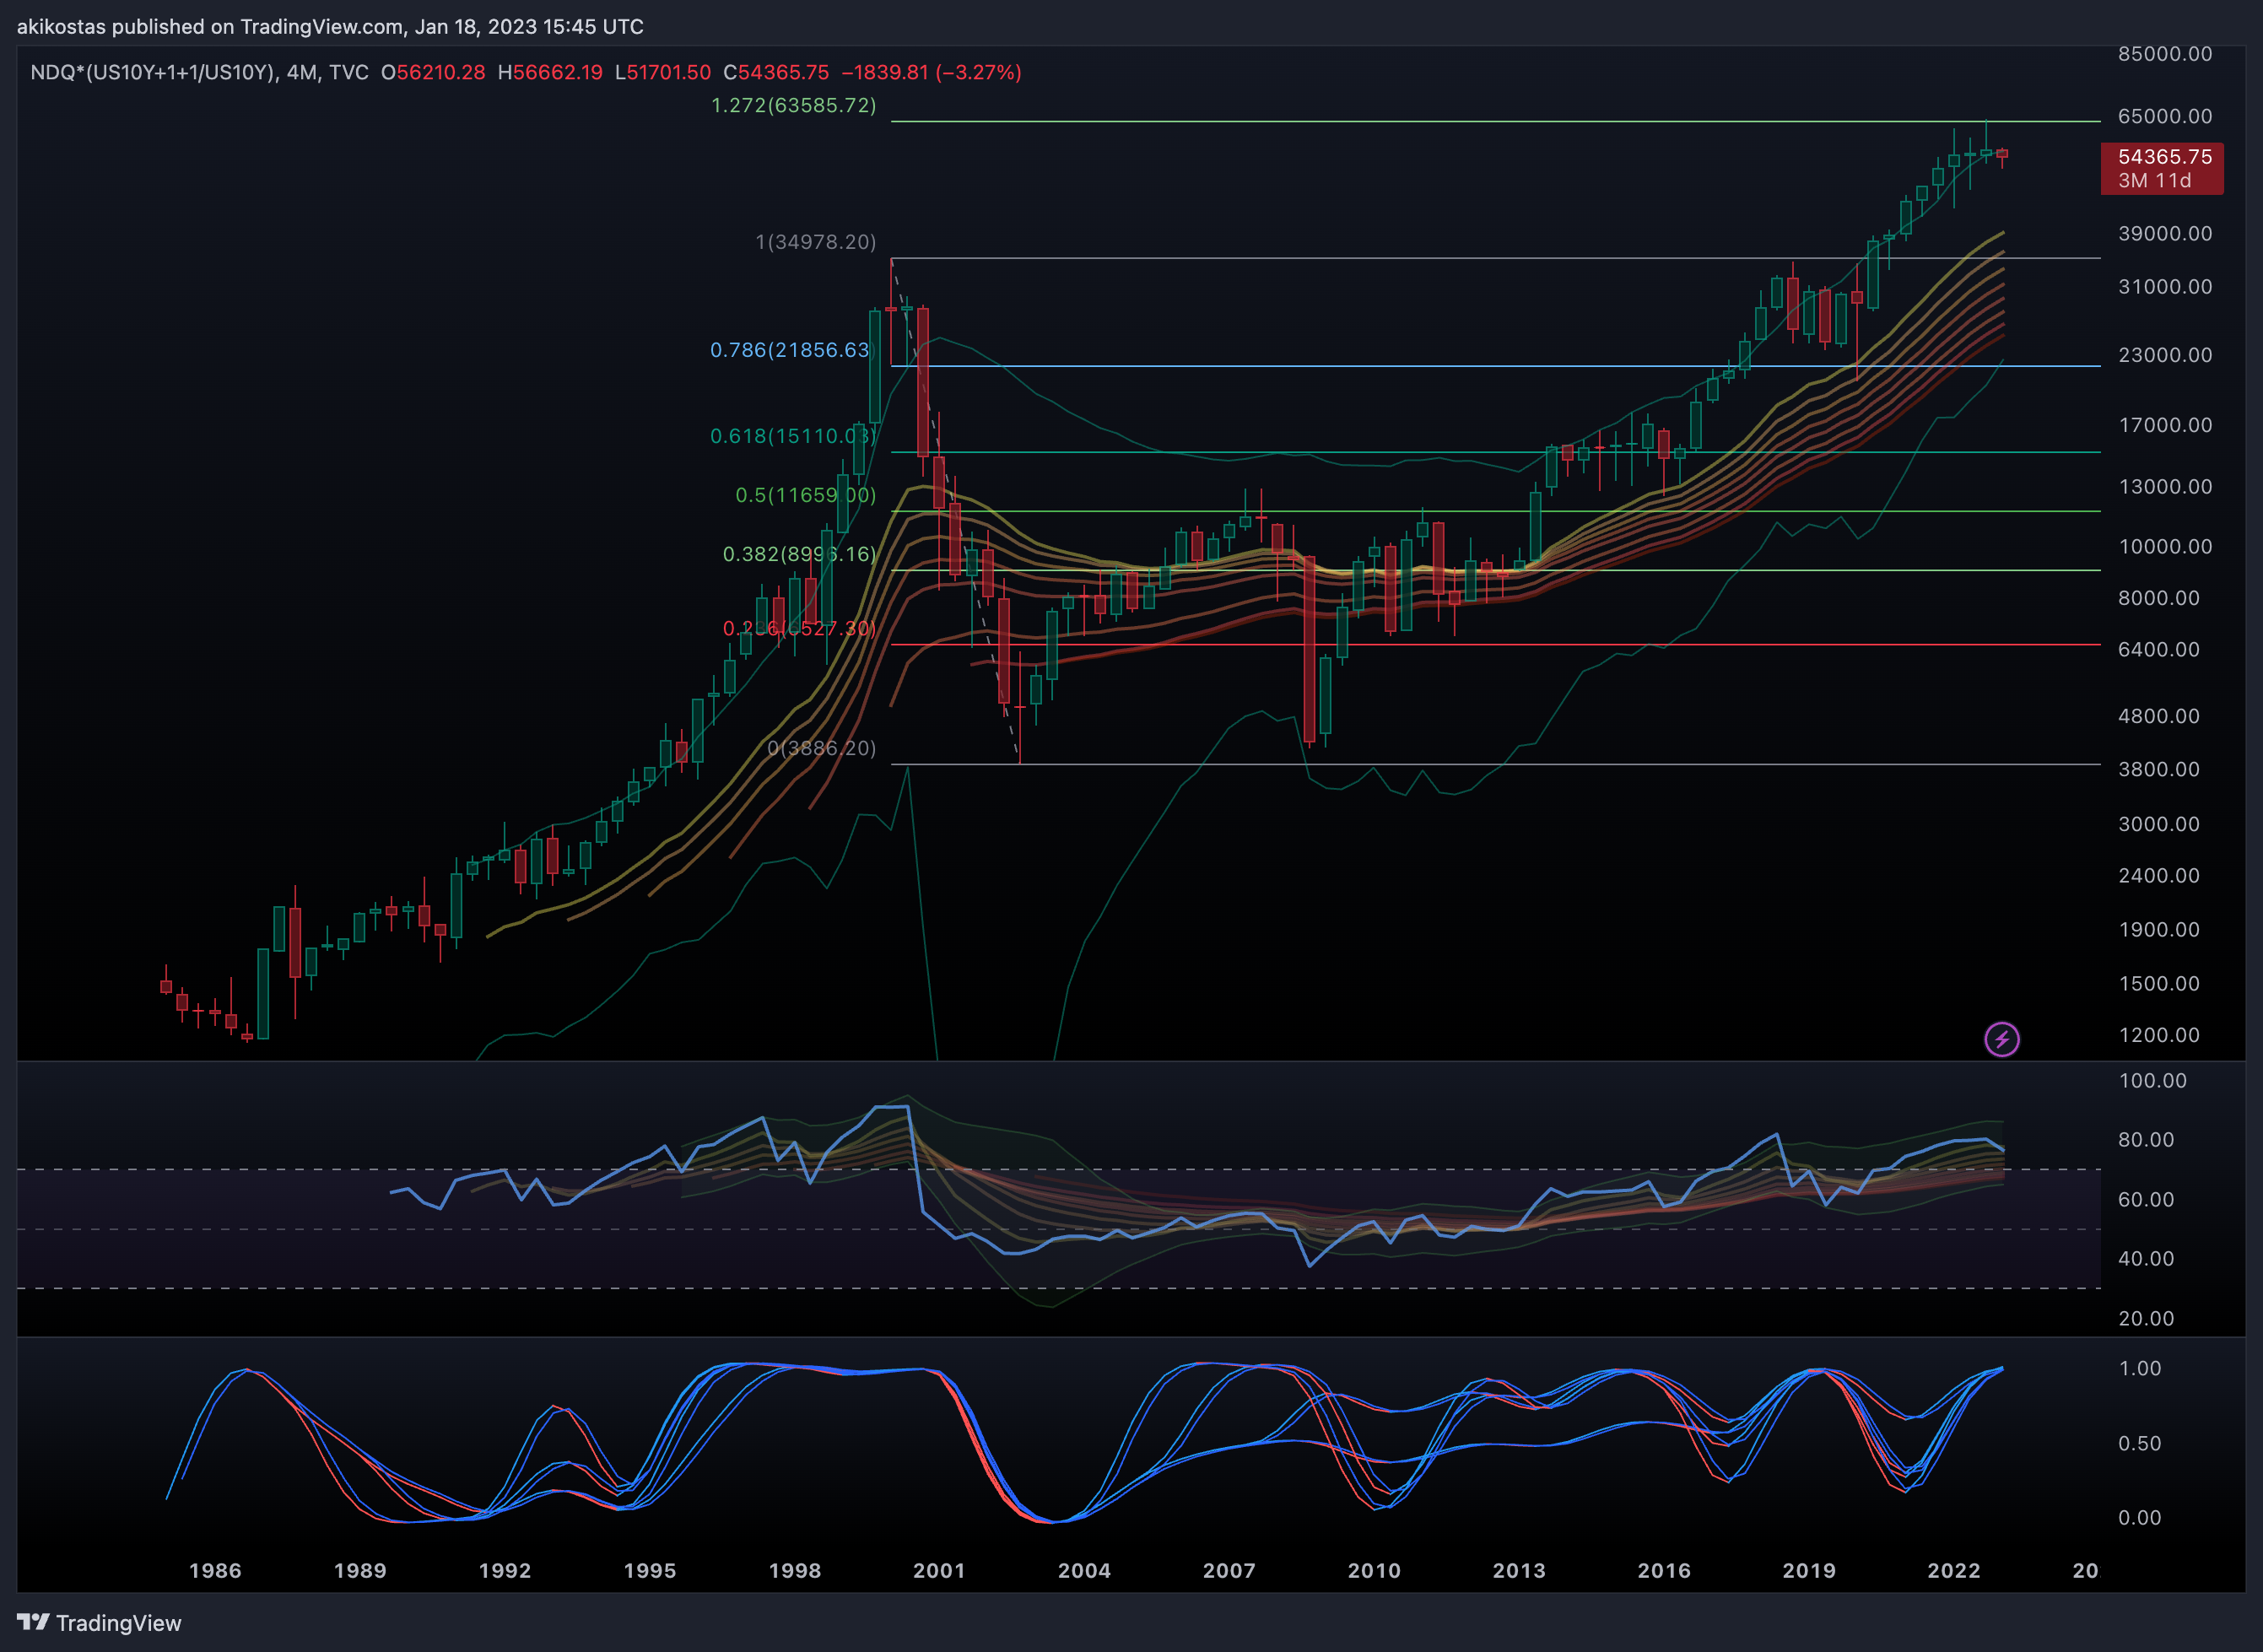
Task: Click the 3M 11d countdown label
Action: [x=2154, y=181]
